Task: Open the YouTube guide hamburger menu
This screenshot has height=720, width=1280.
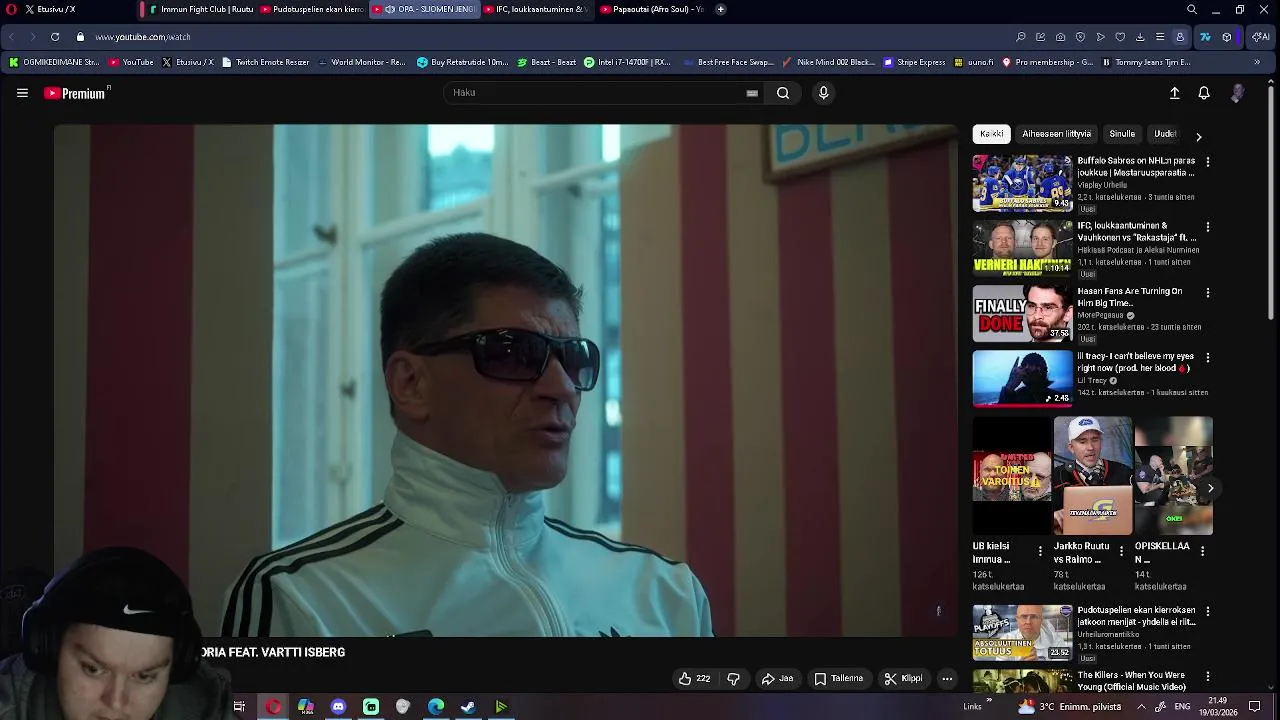Action: click(x=22, y=93)
